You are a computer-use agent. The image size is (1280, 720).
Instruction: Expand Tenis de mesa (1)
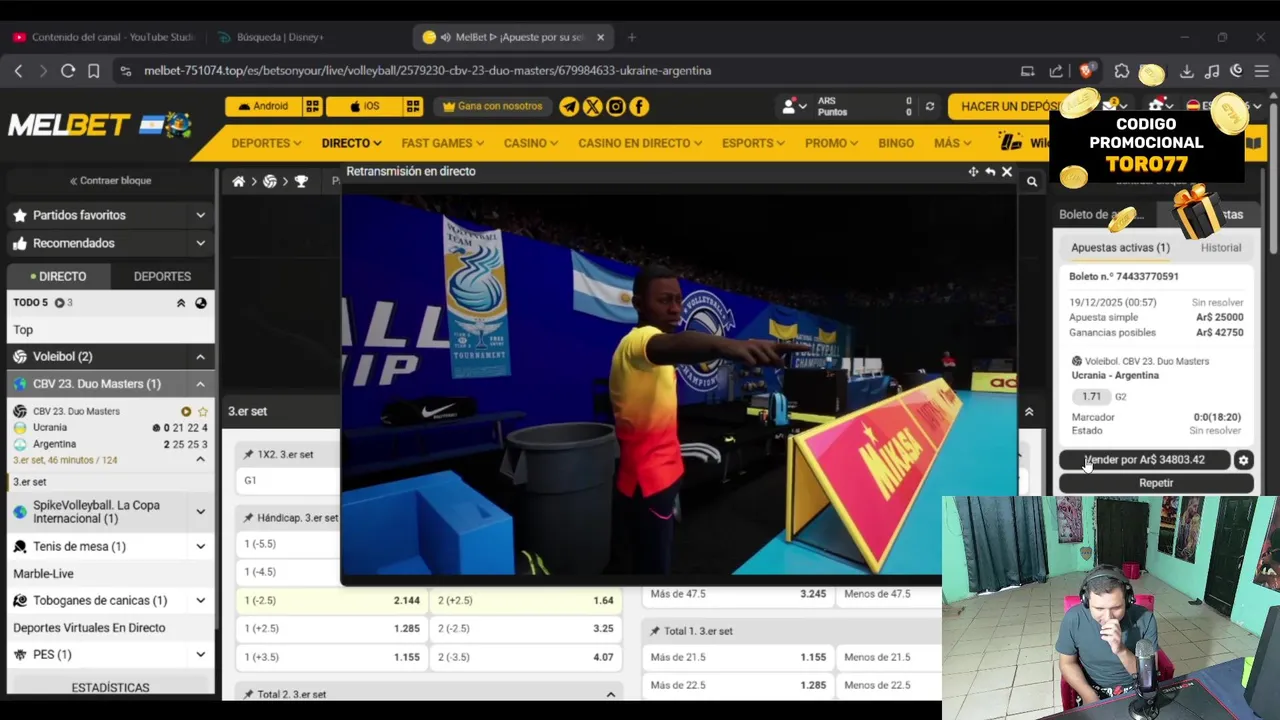(x=200, y=547)
